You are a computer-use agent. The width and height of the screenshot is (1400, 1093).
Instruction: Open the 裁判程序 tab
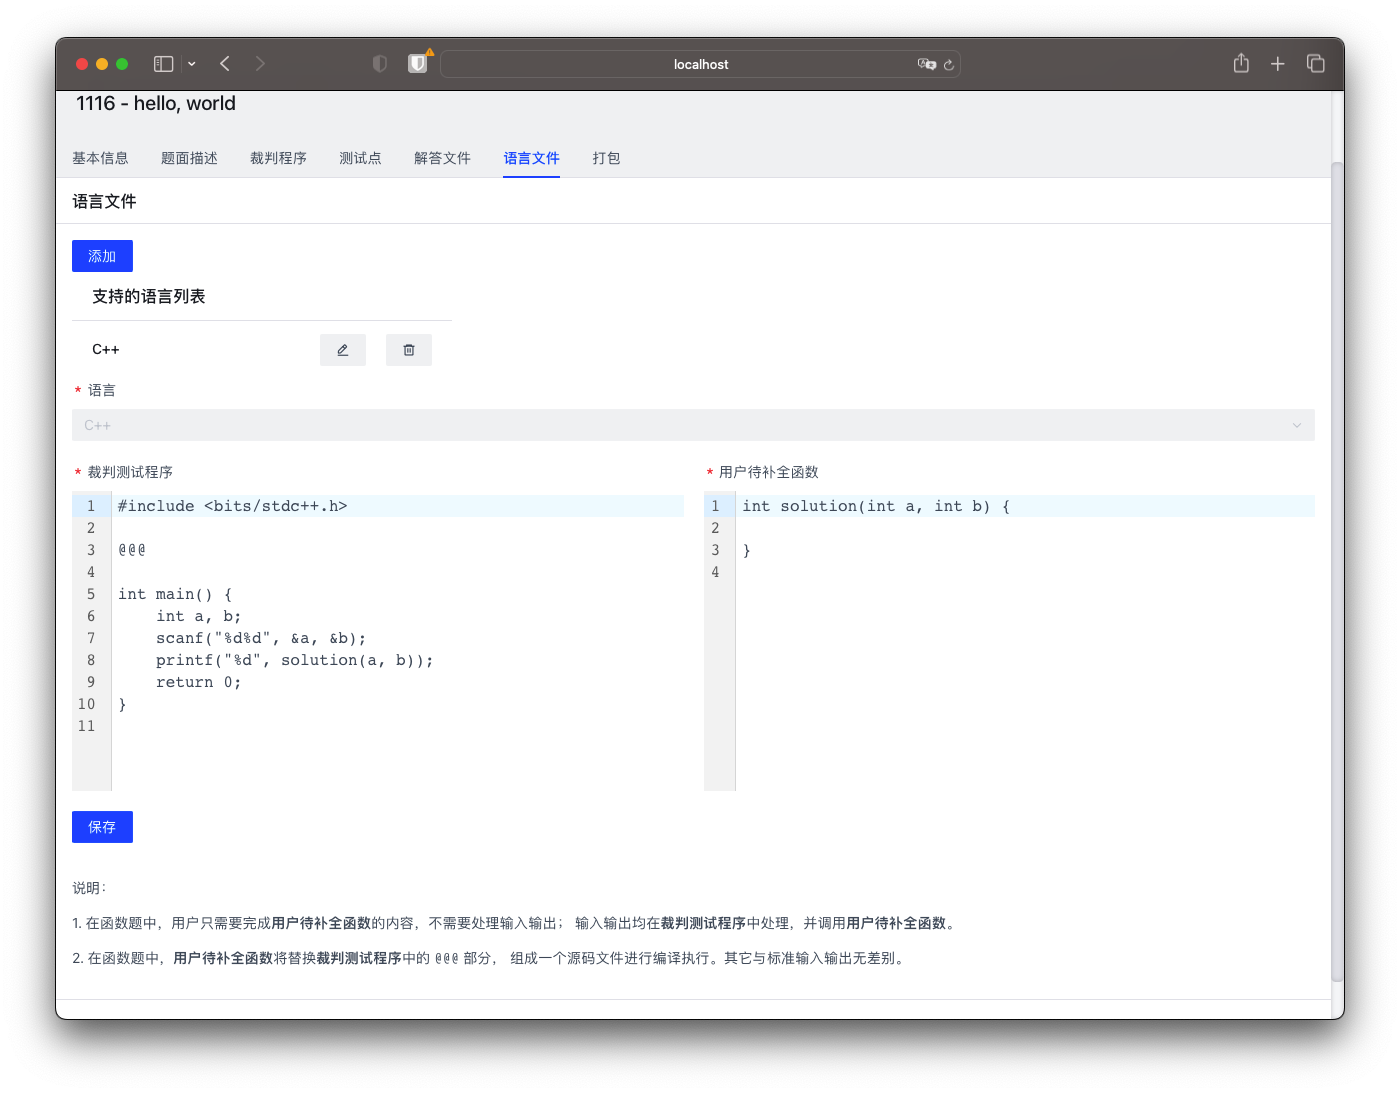pyautogui.click(x=278, y=158)
